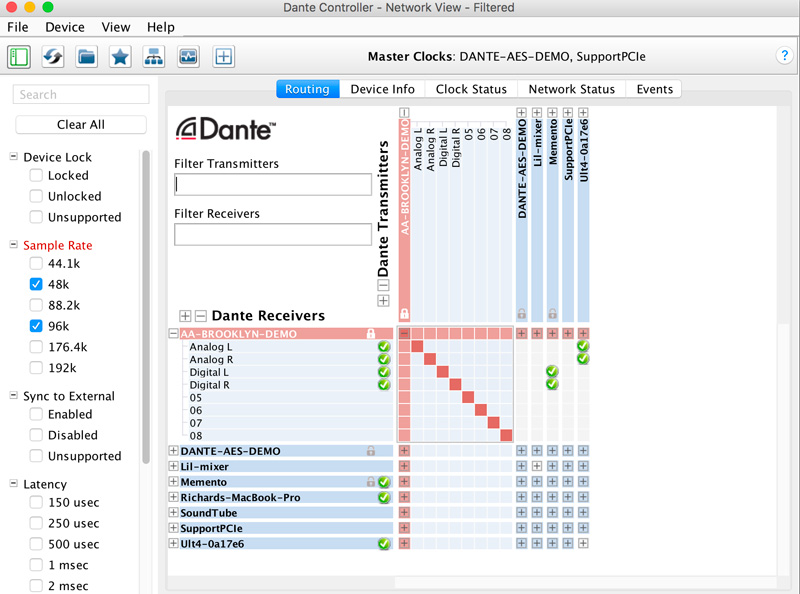The image size is (800, 594).
Task: Click the lock icon on DANTE-AES-DEMO receiver row
Action: tap(371, 451)
